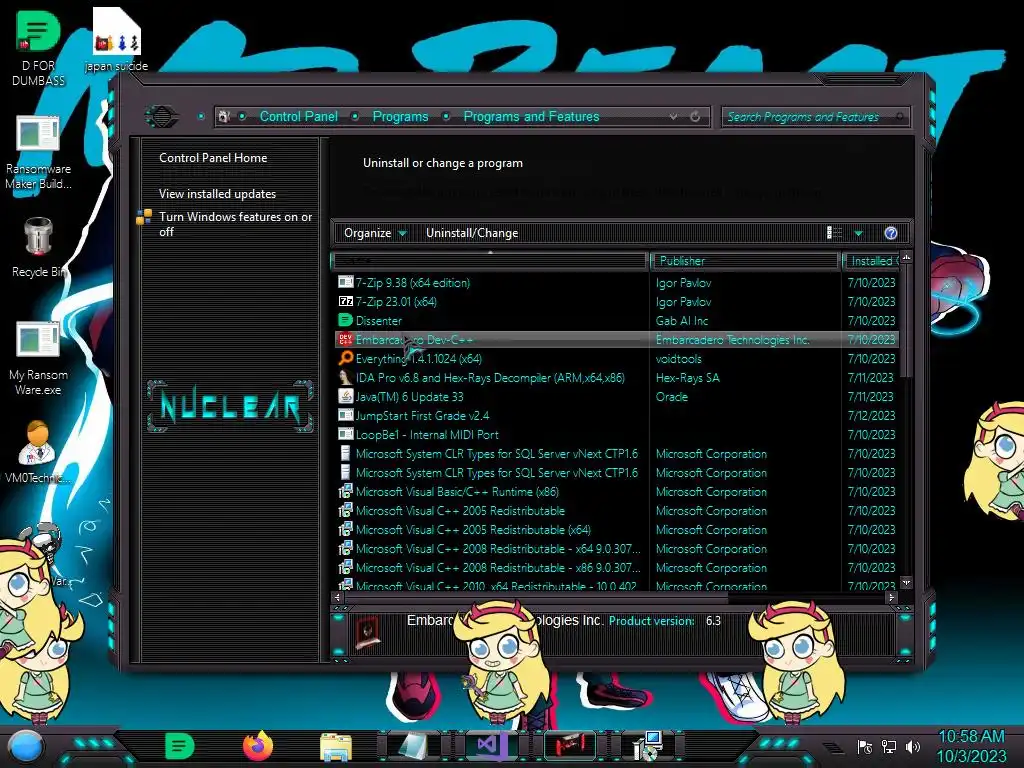Click product version 6.3 in details pane
The height and width of the screenshot is (768, 1024).
[x=713, y=620]
